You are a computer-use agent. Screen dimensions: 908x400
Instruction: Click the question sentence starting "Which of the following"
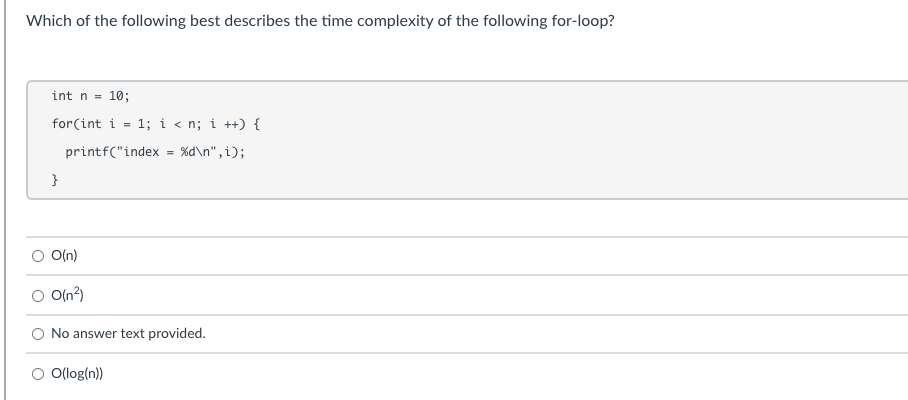[320, 21]
